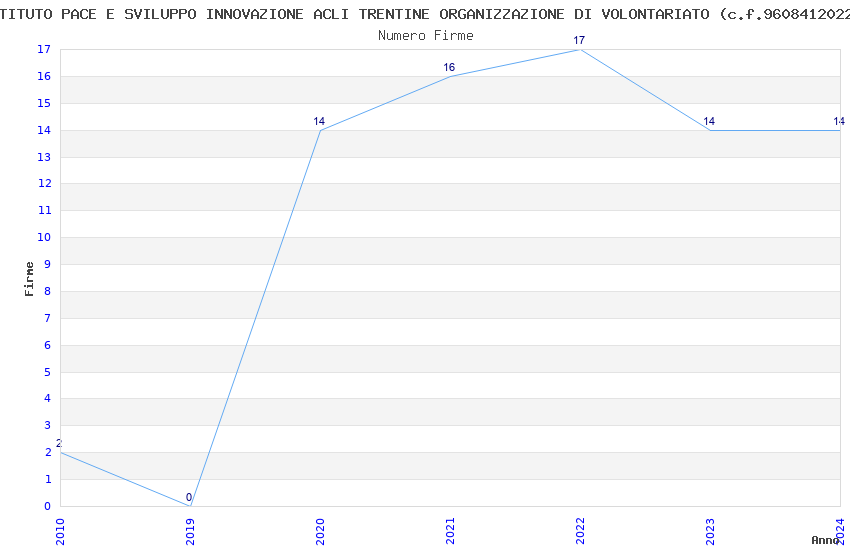Click y-axis tick label 11

44,210
